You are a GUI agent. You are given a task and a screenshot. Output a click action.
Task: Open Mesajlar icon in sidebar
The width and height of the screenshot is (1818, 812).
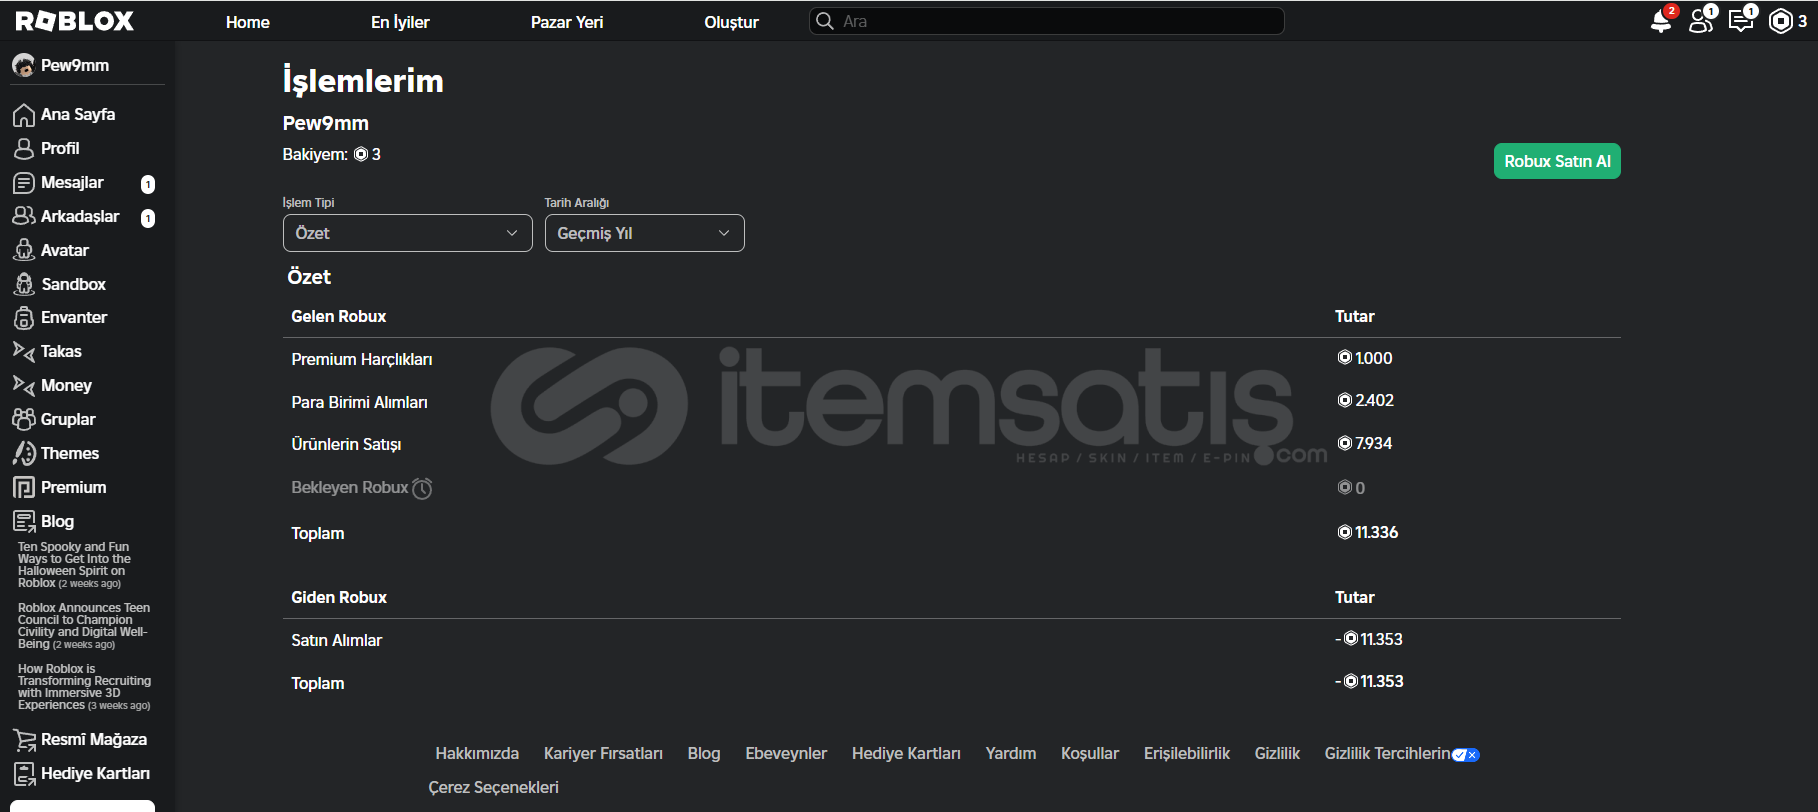click(x=24, y=183)
